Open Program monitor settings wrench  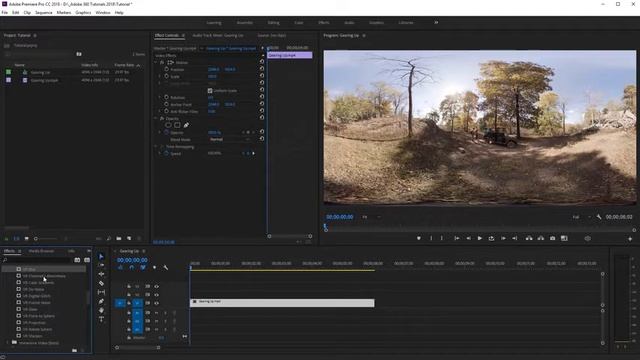click(x=599, y=217)
